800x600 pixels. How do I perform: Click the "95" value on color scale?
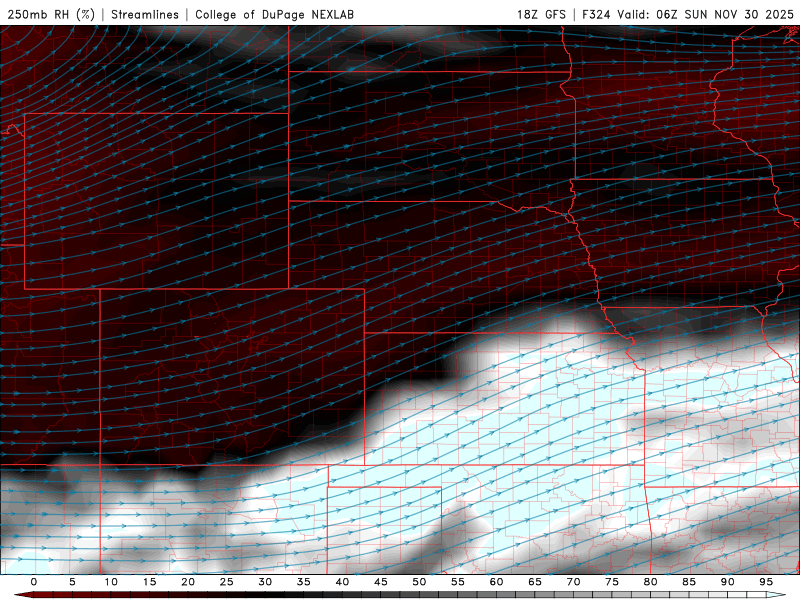pos(766,582)
